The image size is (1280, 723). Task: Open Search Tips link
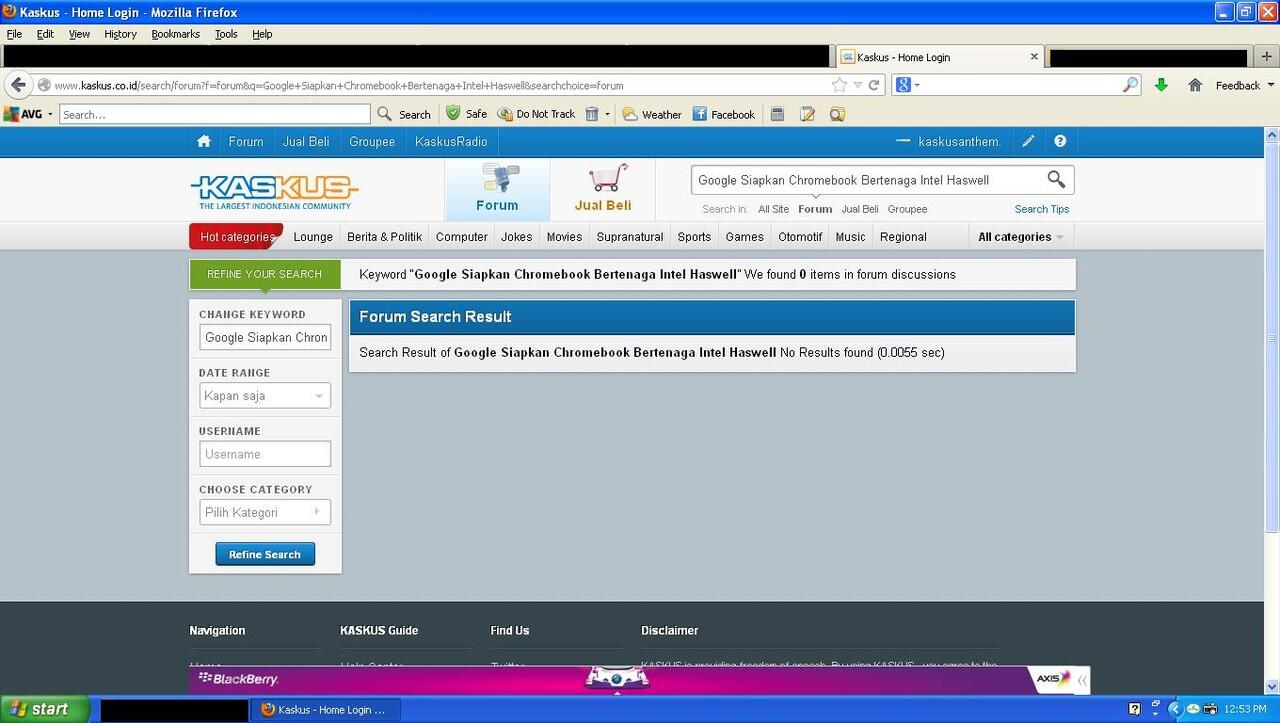coord(1042,209)
